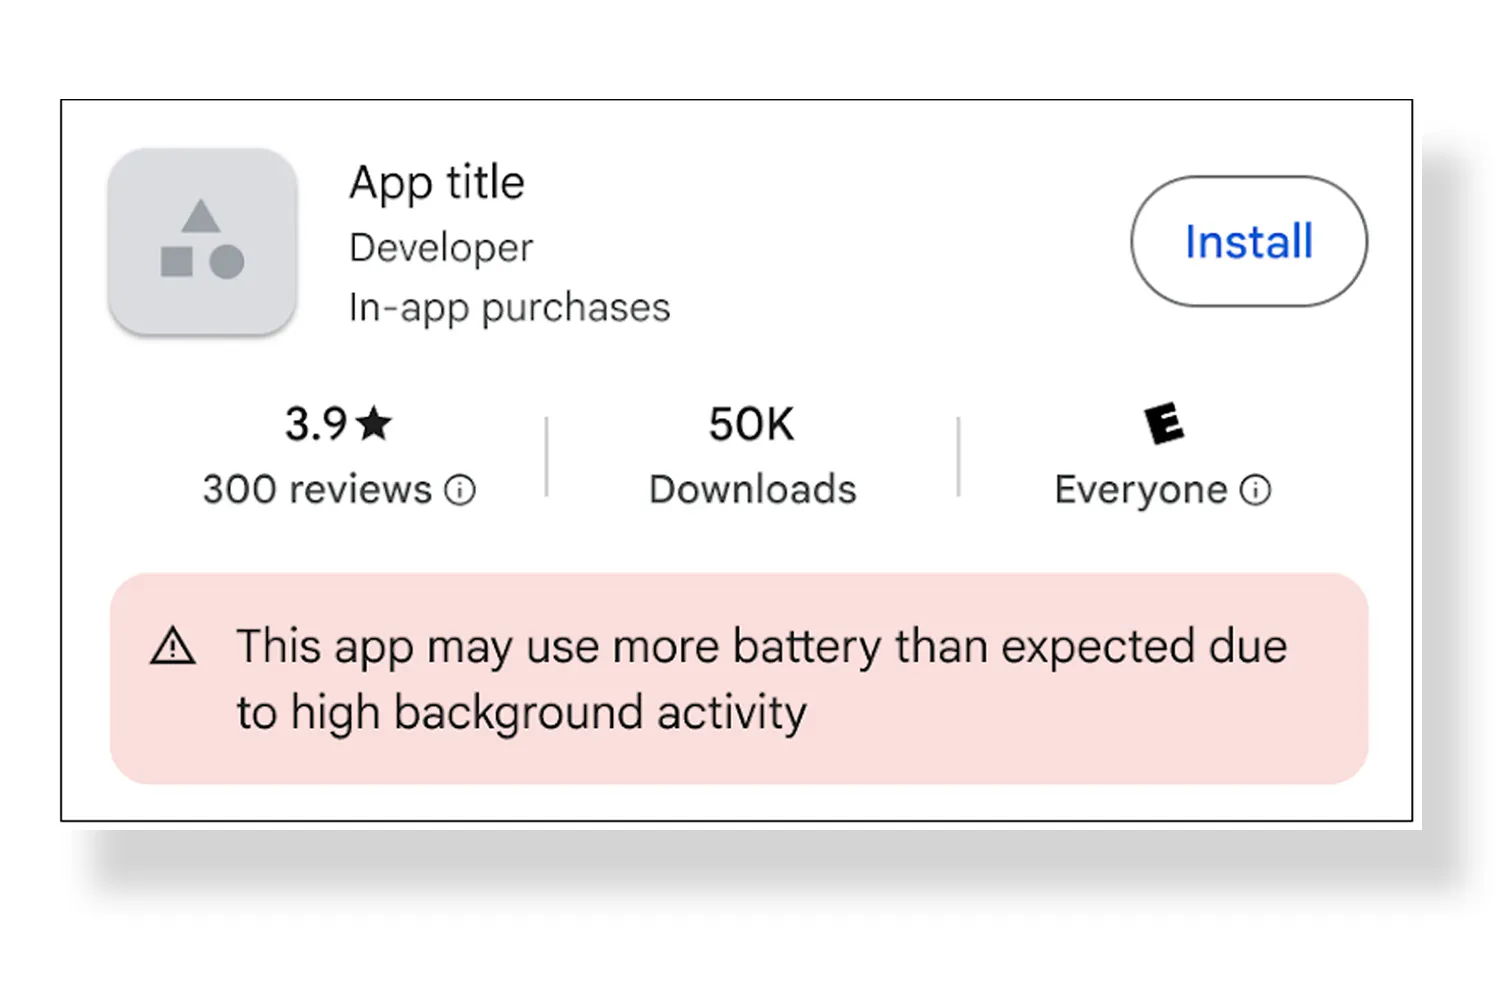Open the Developer link
The image size is (1500, 1000).
(441, 248)
